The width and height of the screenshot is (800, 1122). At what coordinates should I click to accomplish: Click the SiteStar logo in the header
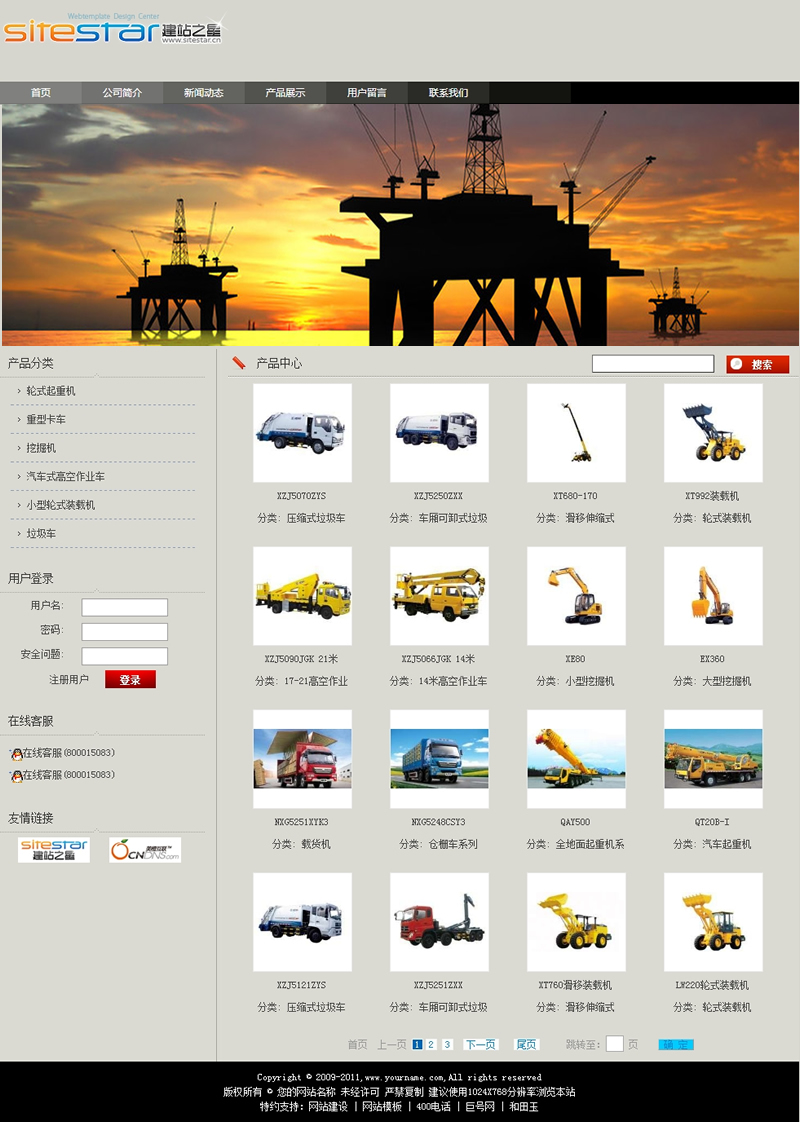[115, 31]
